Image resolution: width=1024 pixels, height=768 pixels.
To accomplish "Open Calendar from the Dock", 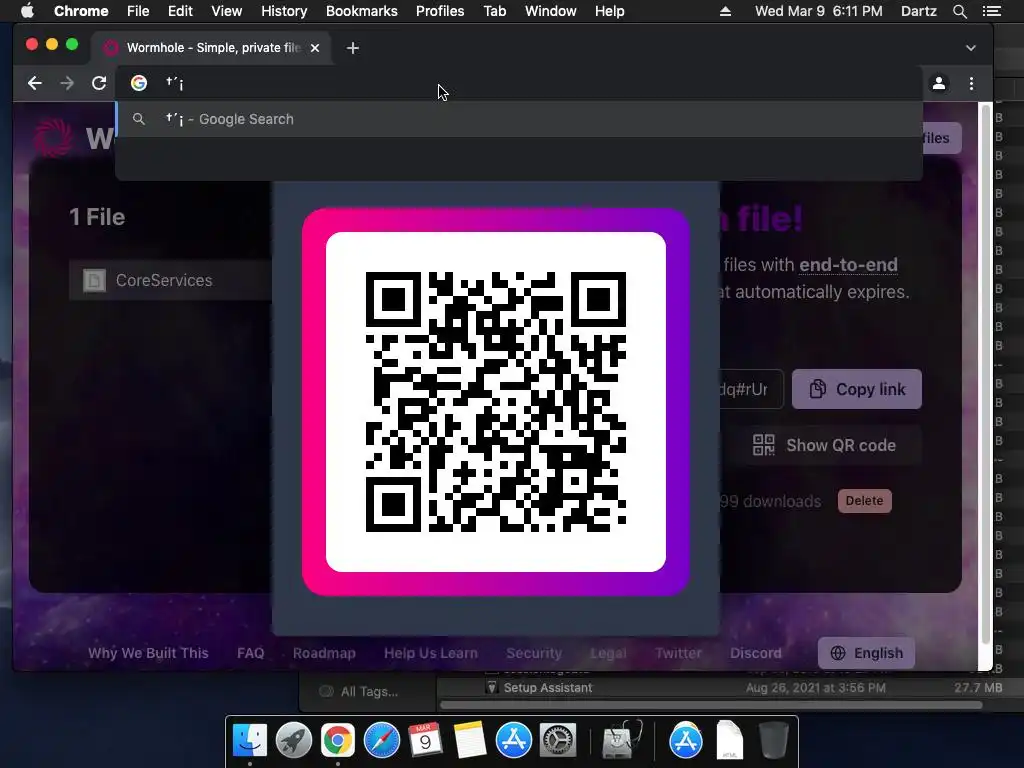I will click(x=425, y=741).
